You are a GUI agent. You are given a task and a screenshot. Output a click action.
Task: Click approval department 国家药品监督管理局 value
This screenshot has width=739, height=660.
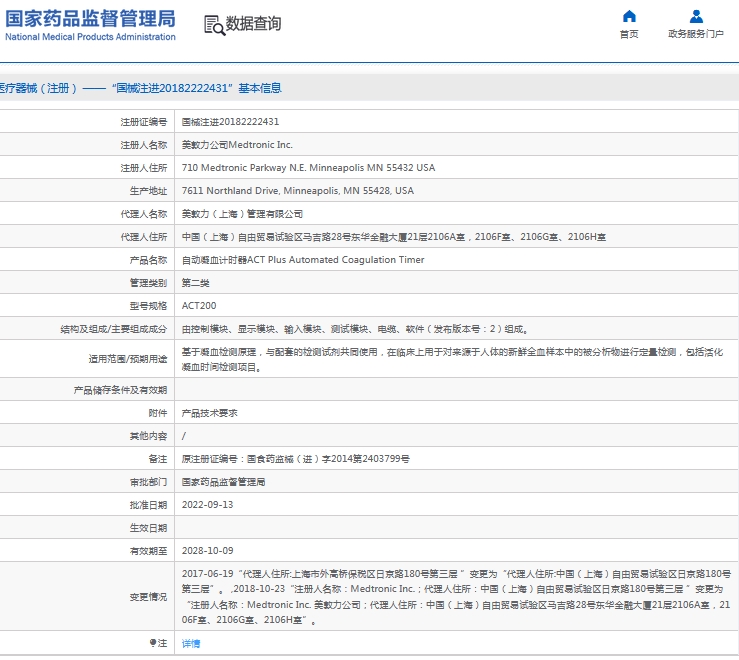(x=223, y=482)
